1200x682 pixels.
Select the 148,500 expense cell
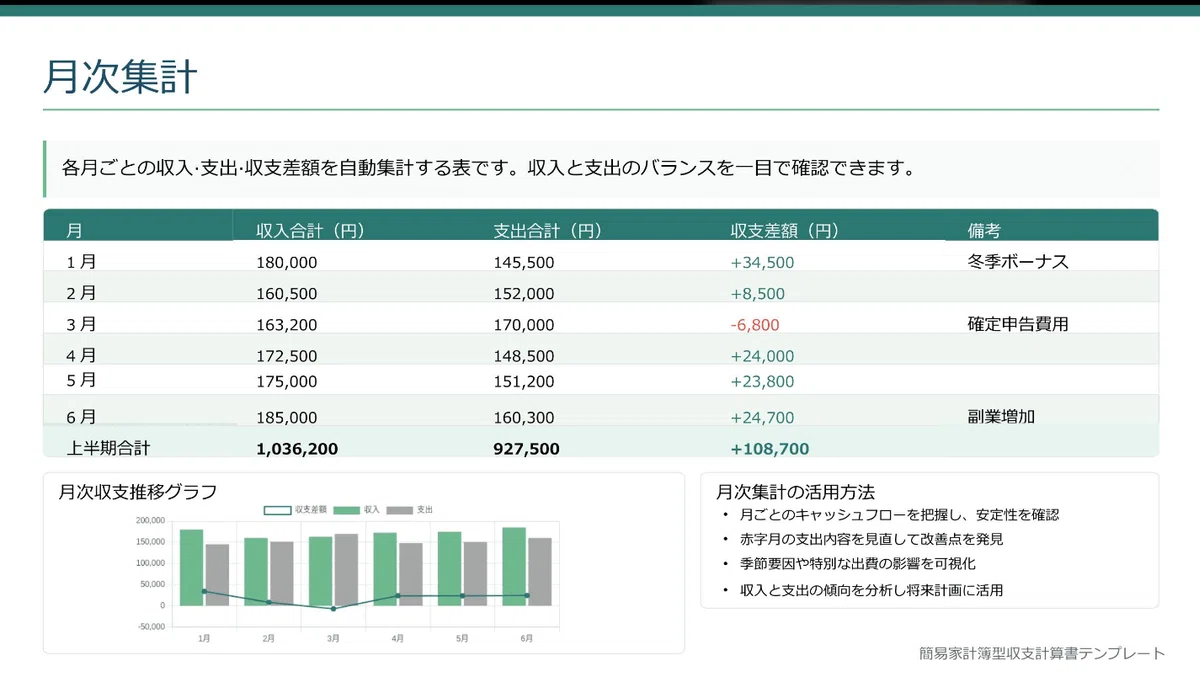point(524,356)
